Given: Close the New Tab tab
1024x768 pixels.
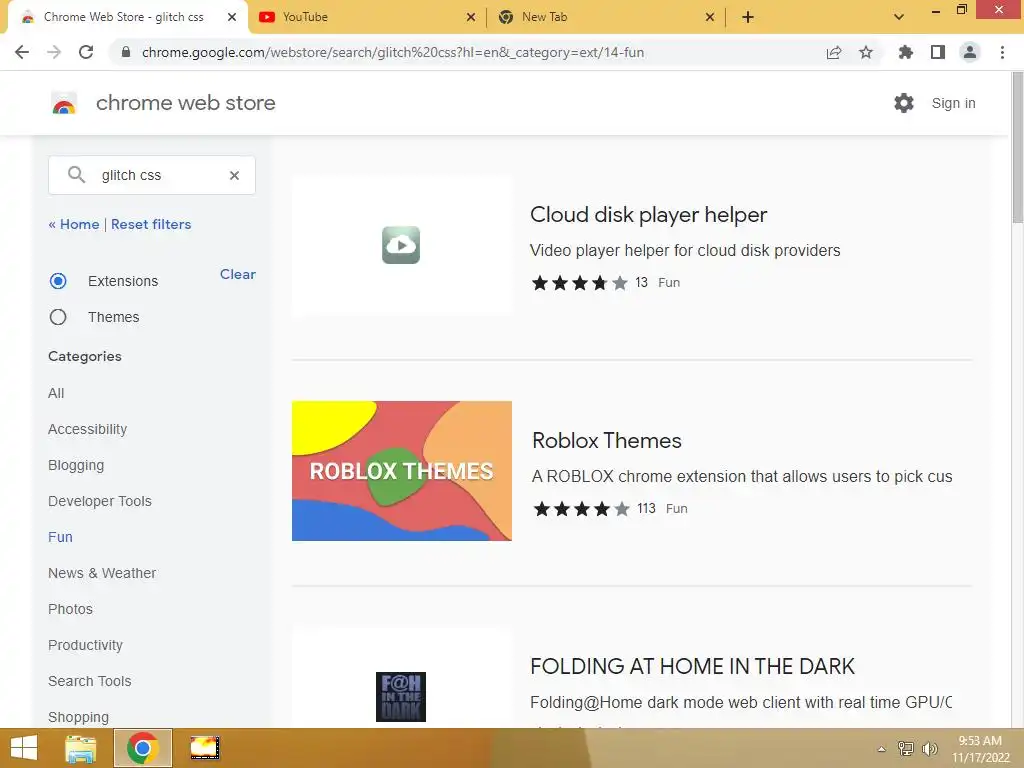Looking at the screenshot, I should (710, 17).
